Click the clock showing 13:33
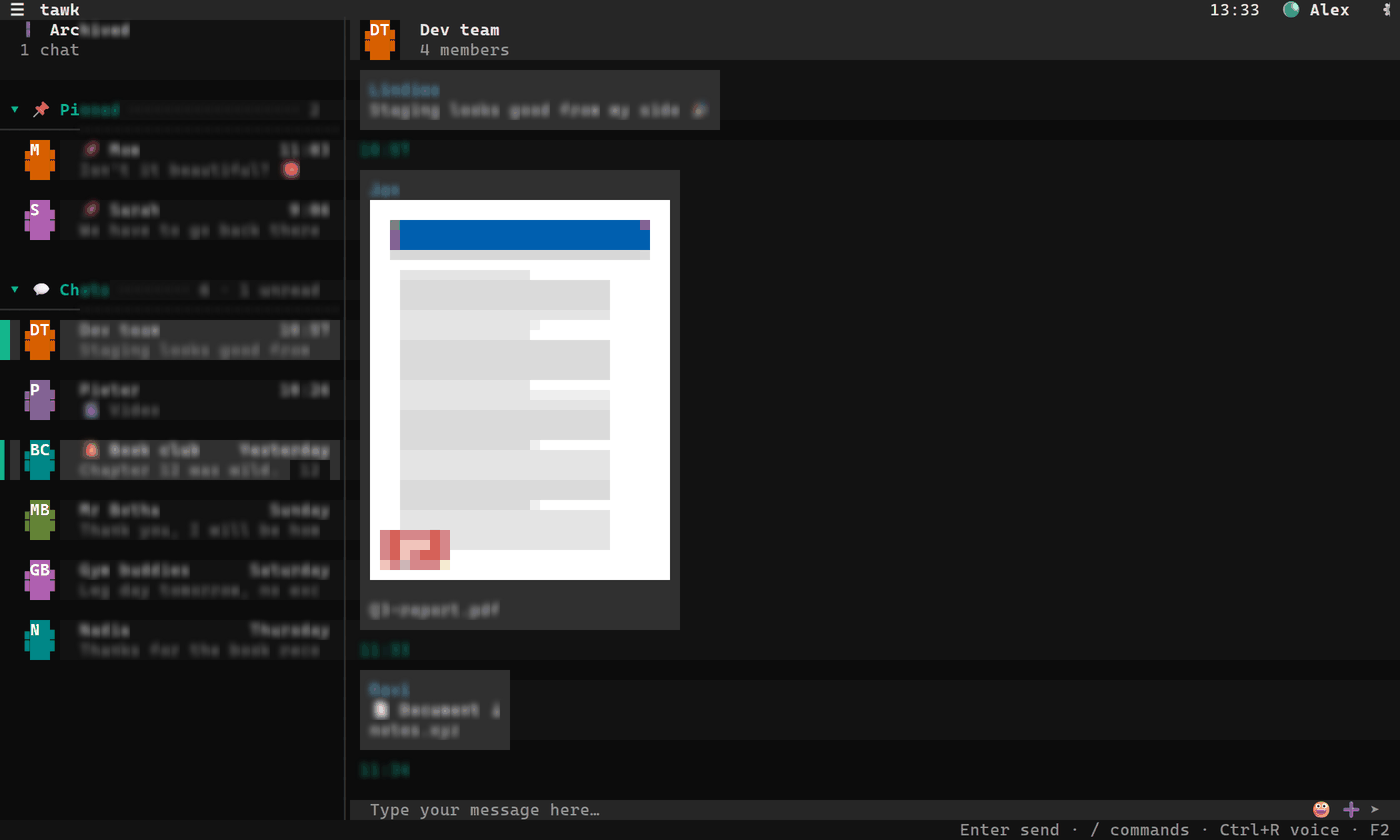The width and height of the screenshot is (1400, 840). coord(1235,10)
